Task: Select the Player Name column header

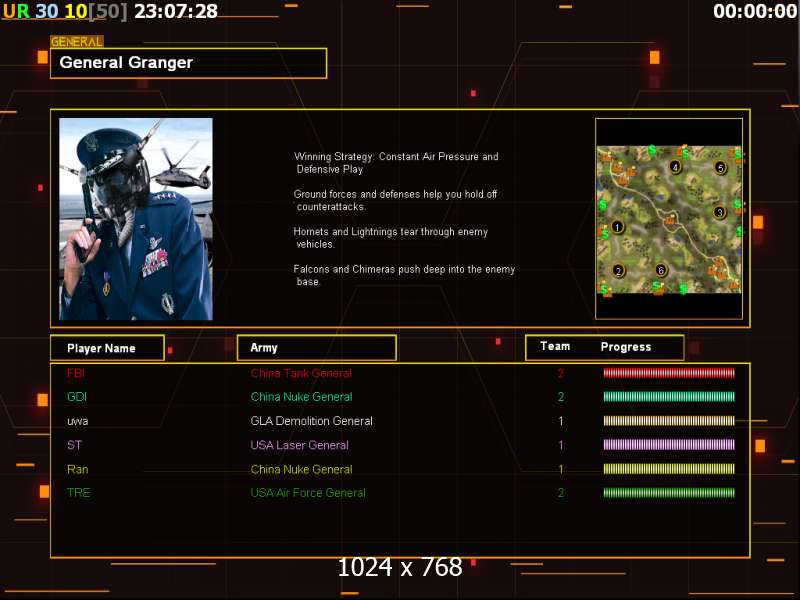Action: pos(107,348)
